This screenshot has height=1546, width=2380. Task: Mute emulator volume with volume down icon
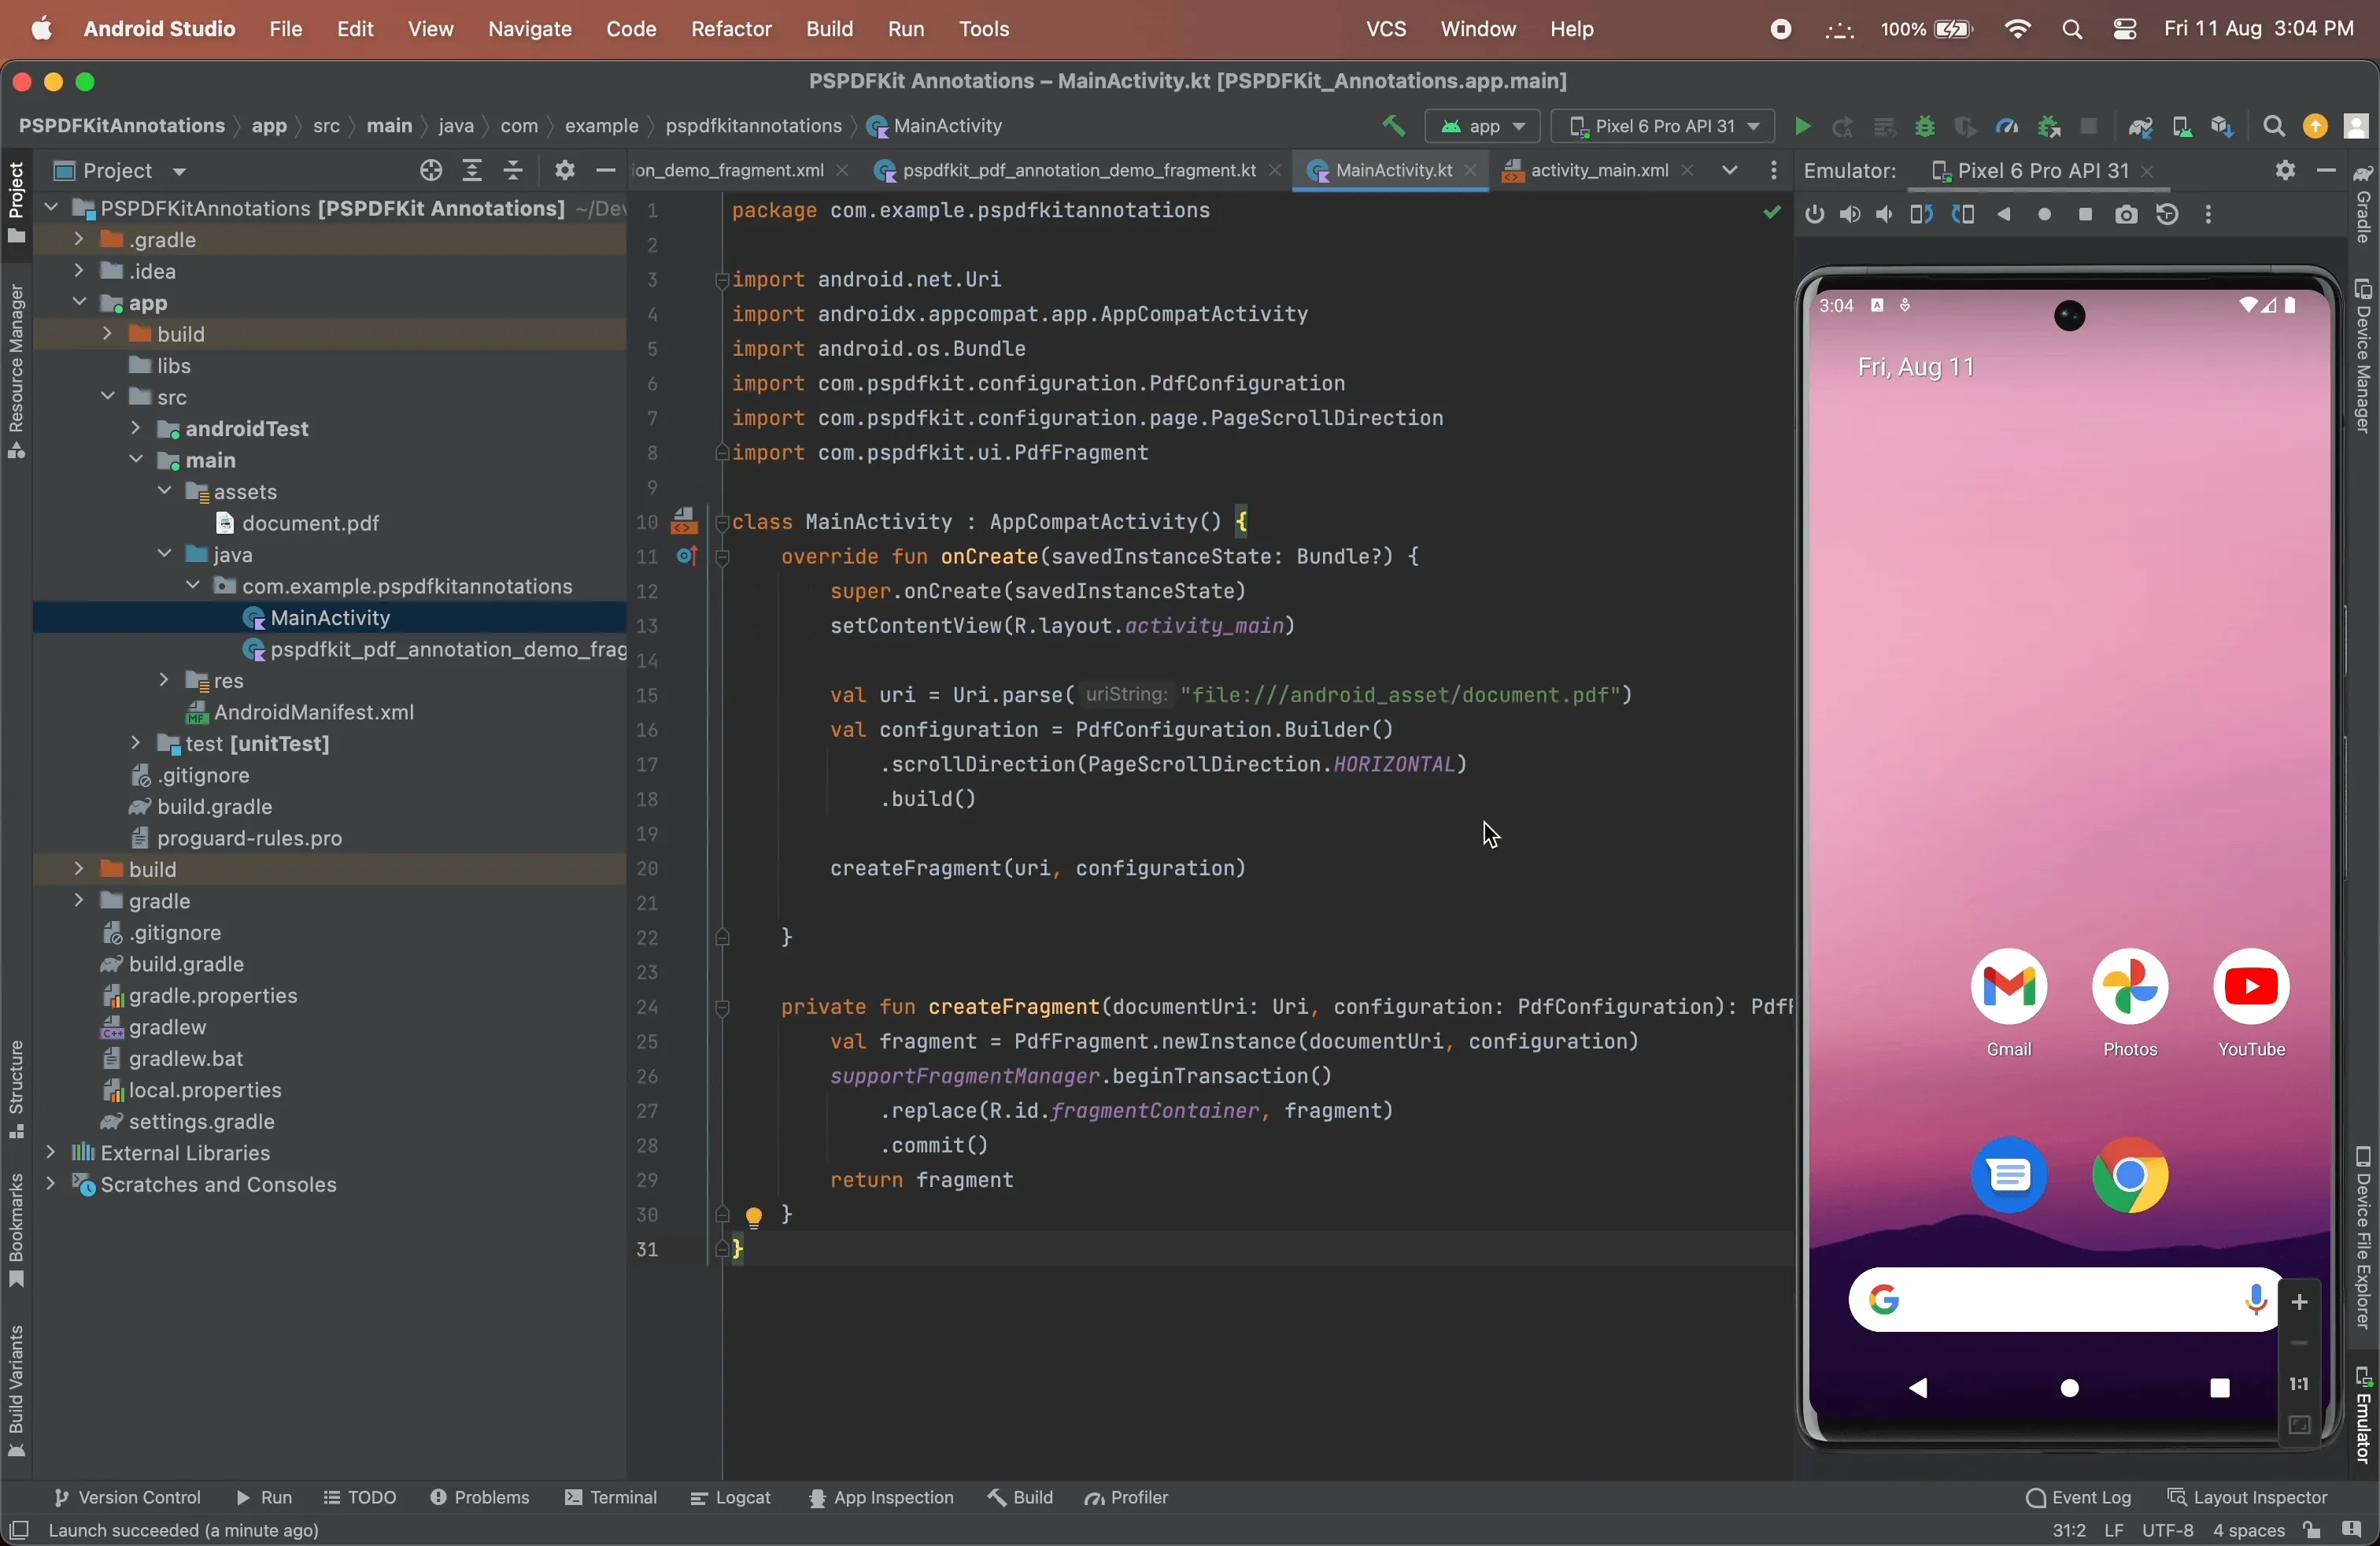[1884, 214]
